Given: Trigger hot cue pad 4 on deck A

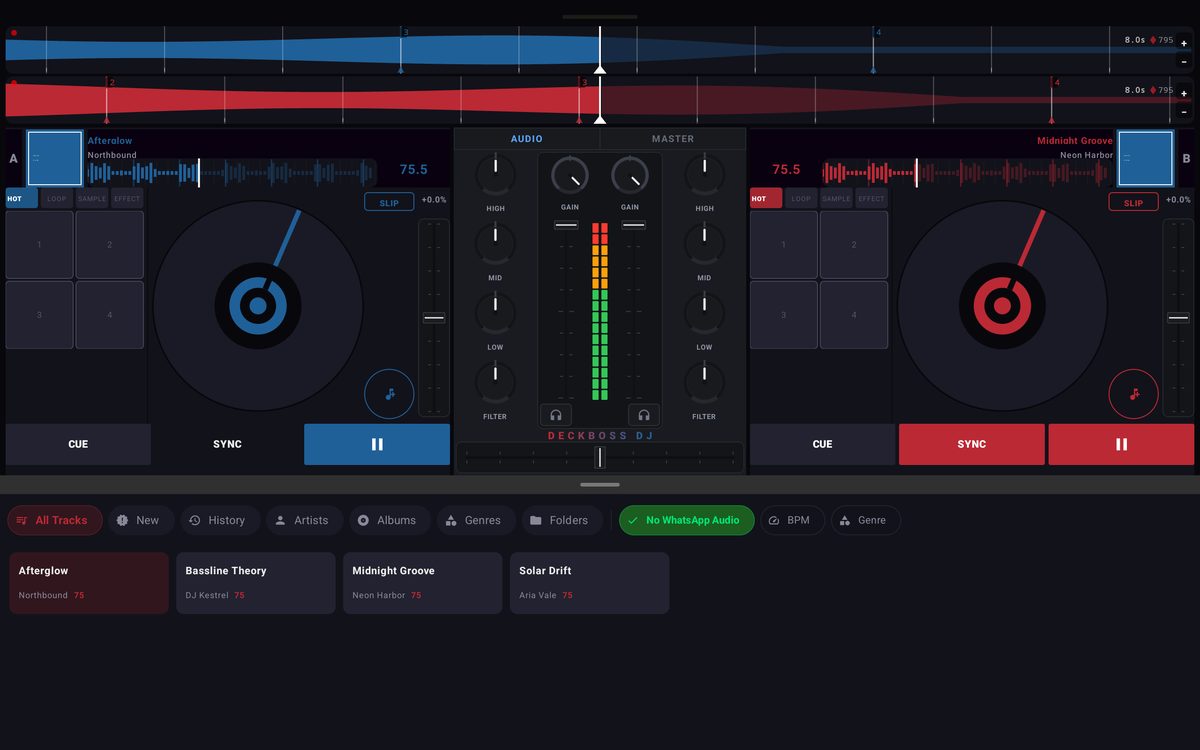Looking at the screenshot, I should coord(110,315).
